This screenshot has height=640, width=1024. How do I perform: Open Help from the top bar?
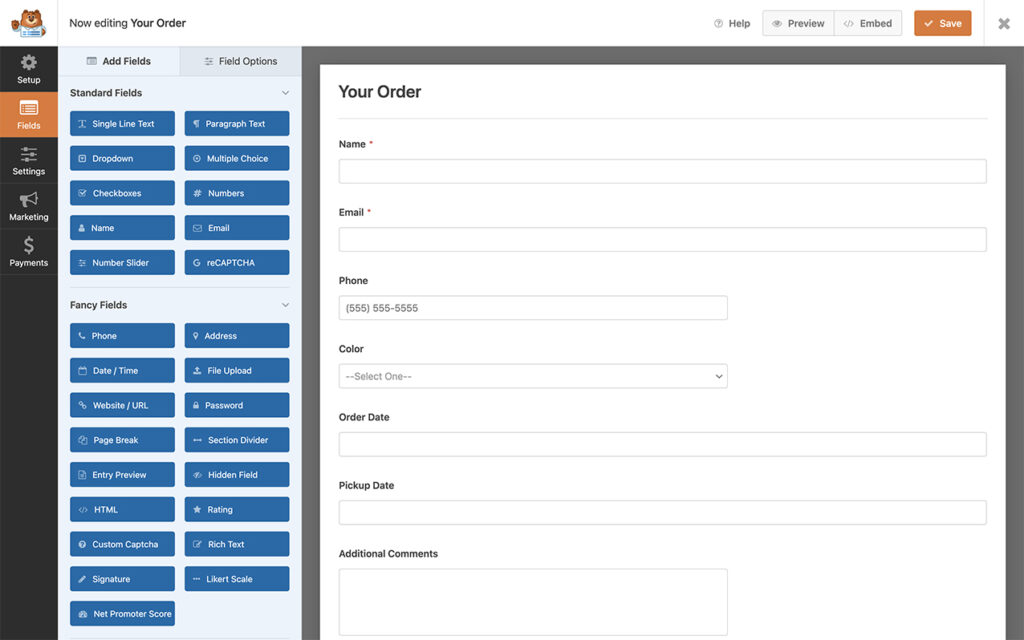731,23
